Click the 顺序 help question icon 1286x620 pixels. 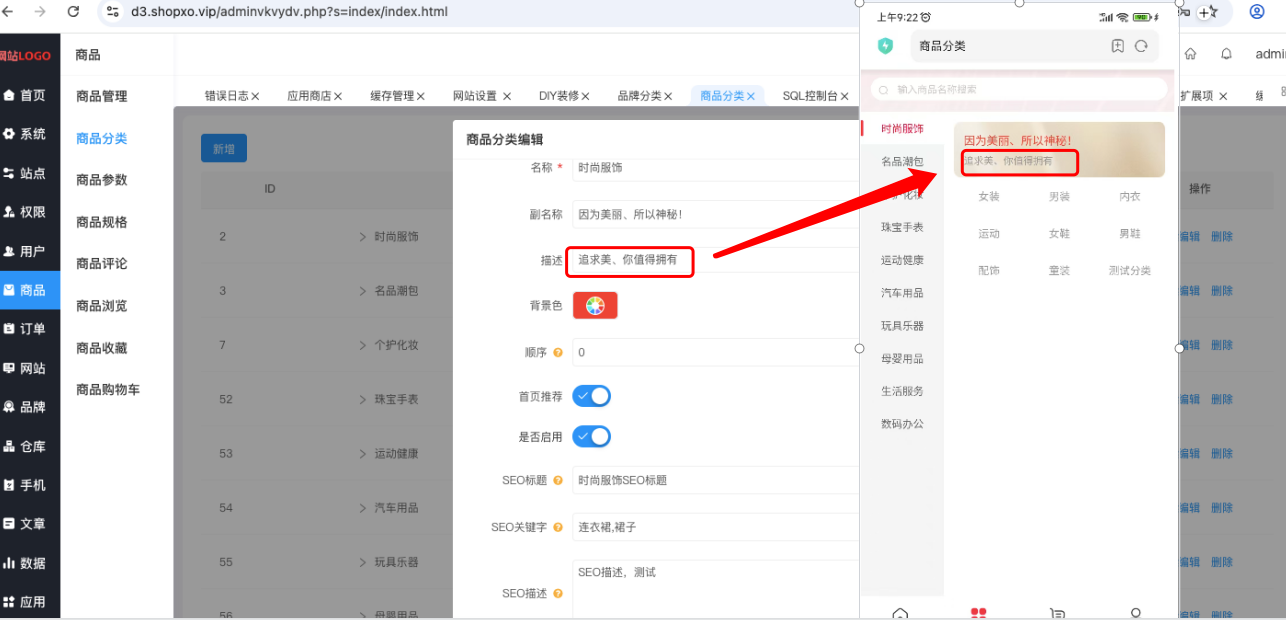coord(557,353)
